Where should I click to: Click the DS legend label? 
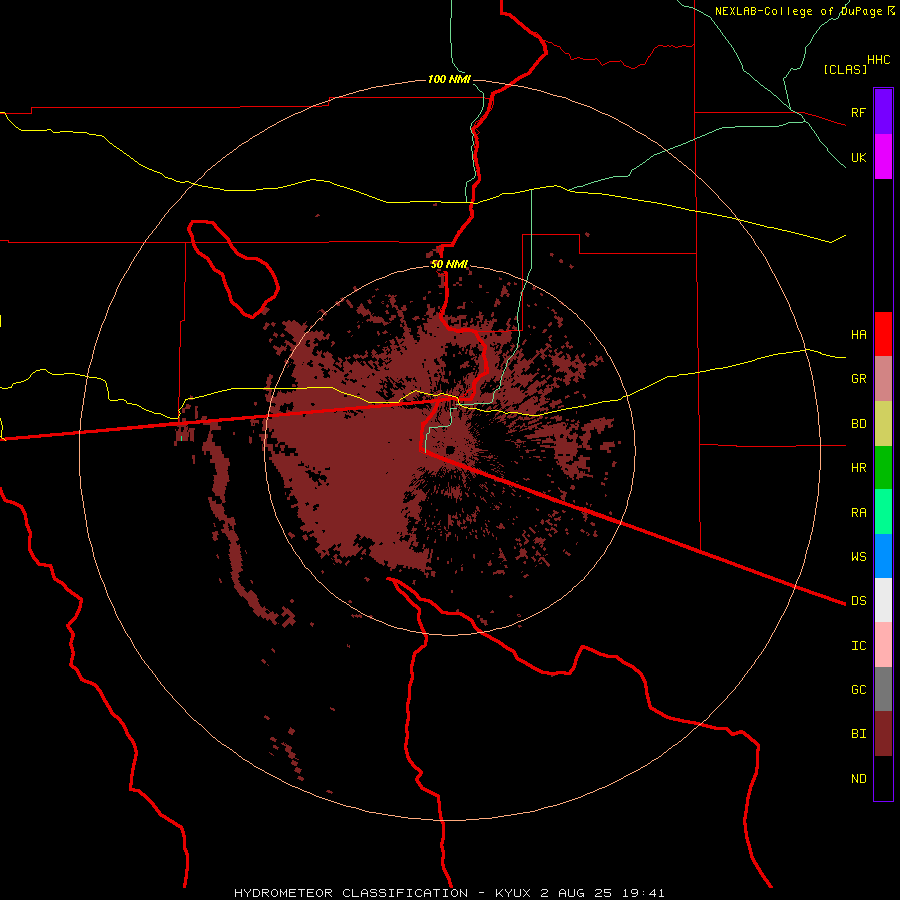858,600
